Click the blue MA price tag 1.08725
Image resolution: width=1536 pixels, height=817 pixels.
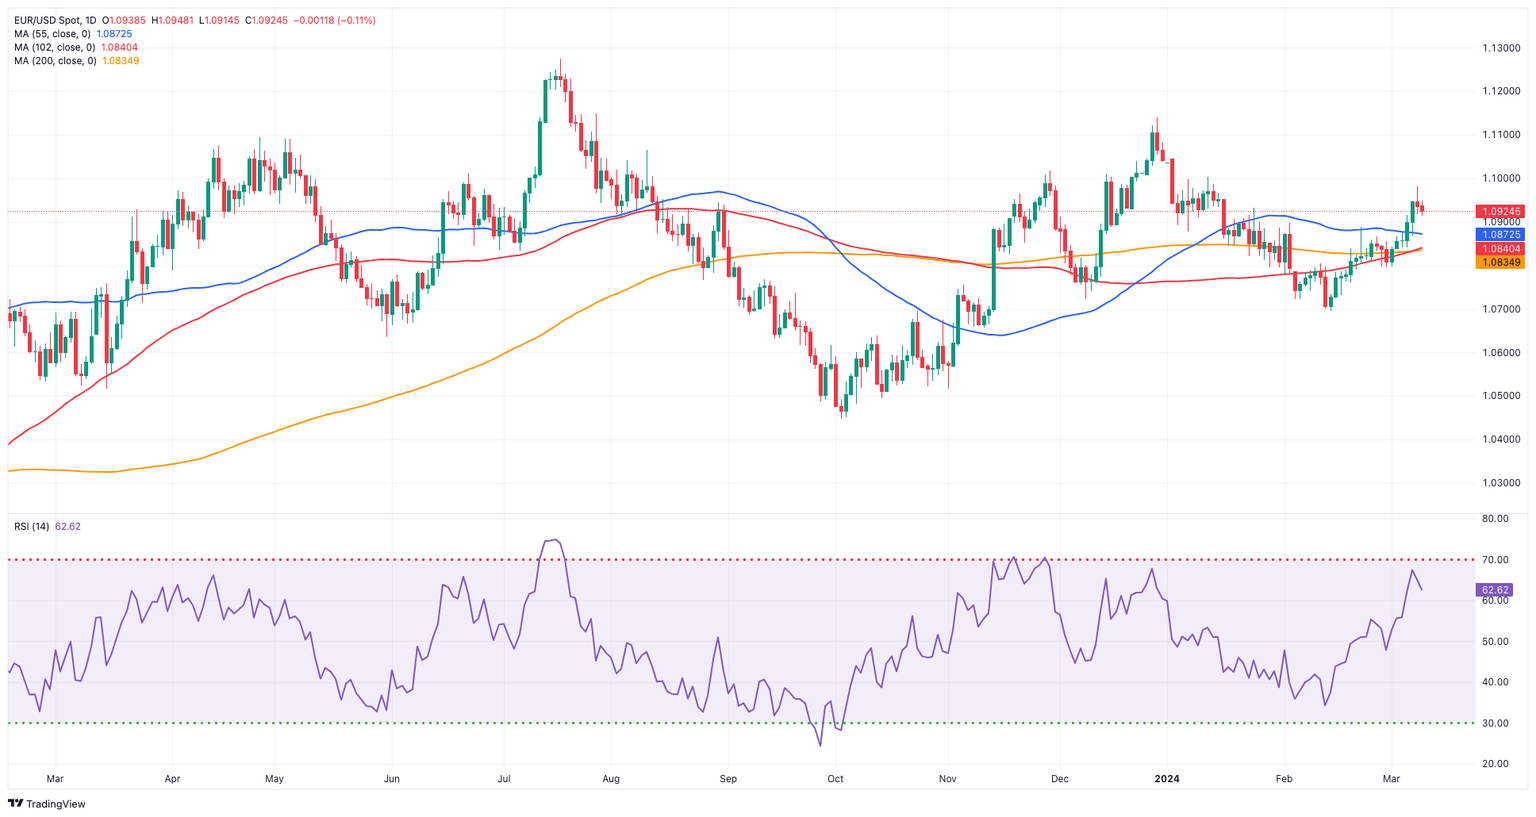(1500, 234)
